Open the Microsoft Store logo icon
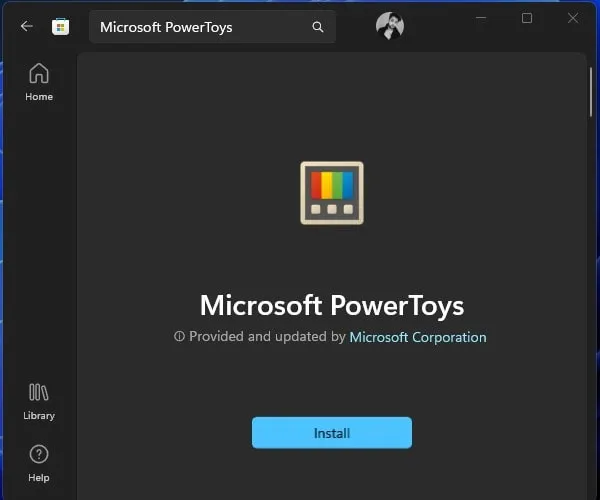600x500 pixels. 60,27
